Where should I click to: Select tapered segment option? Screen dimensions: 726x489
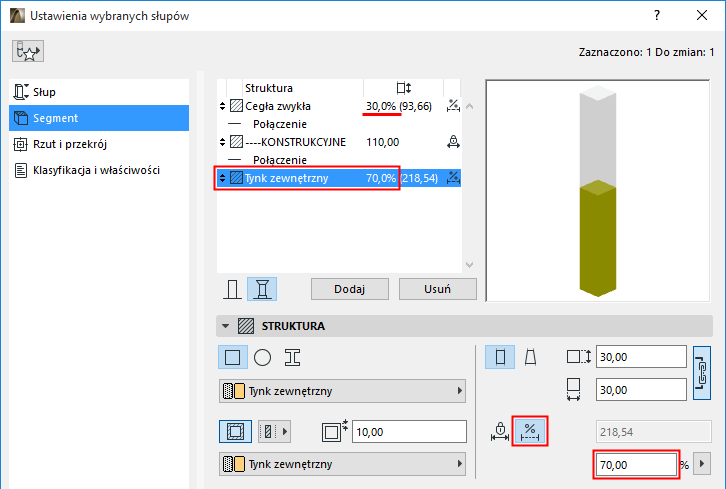[531, 357]
